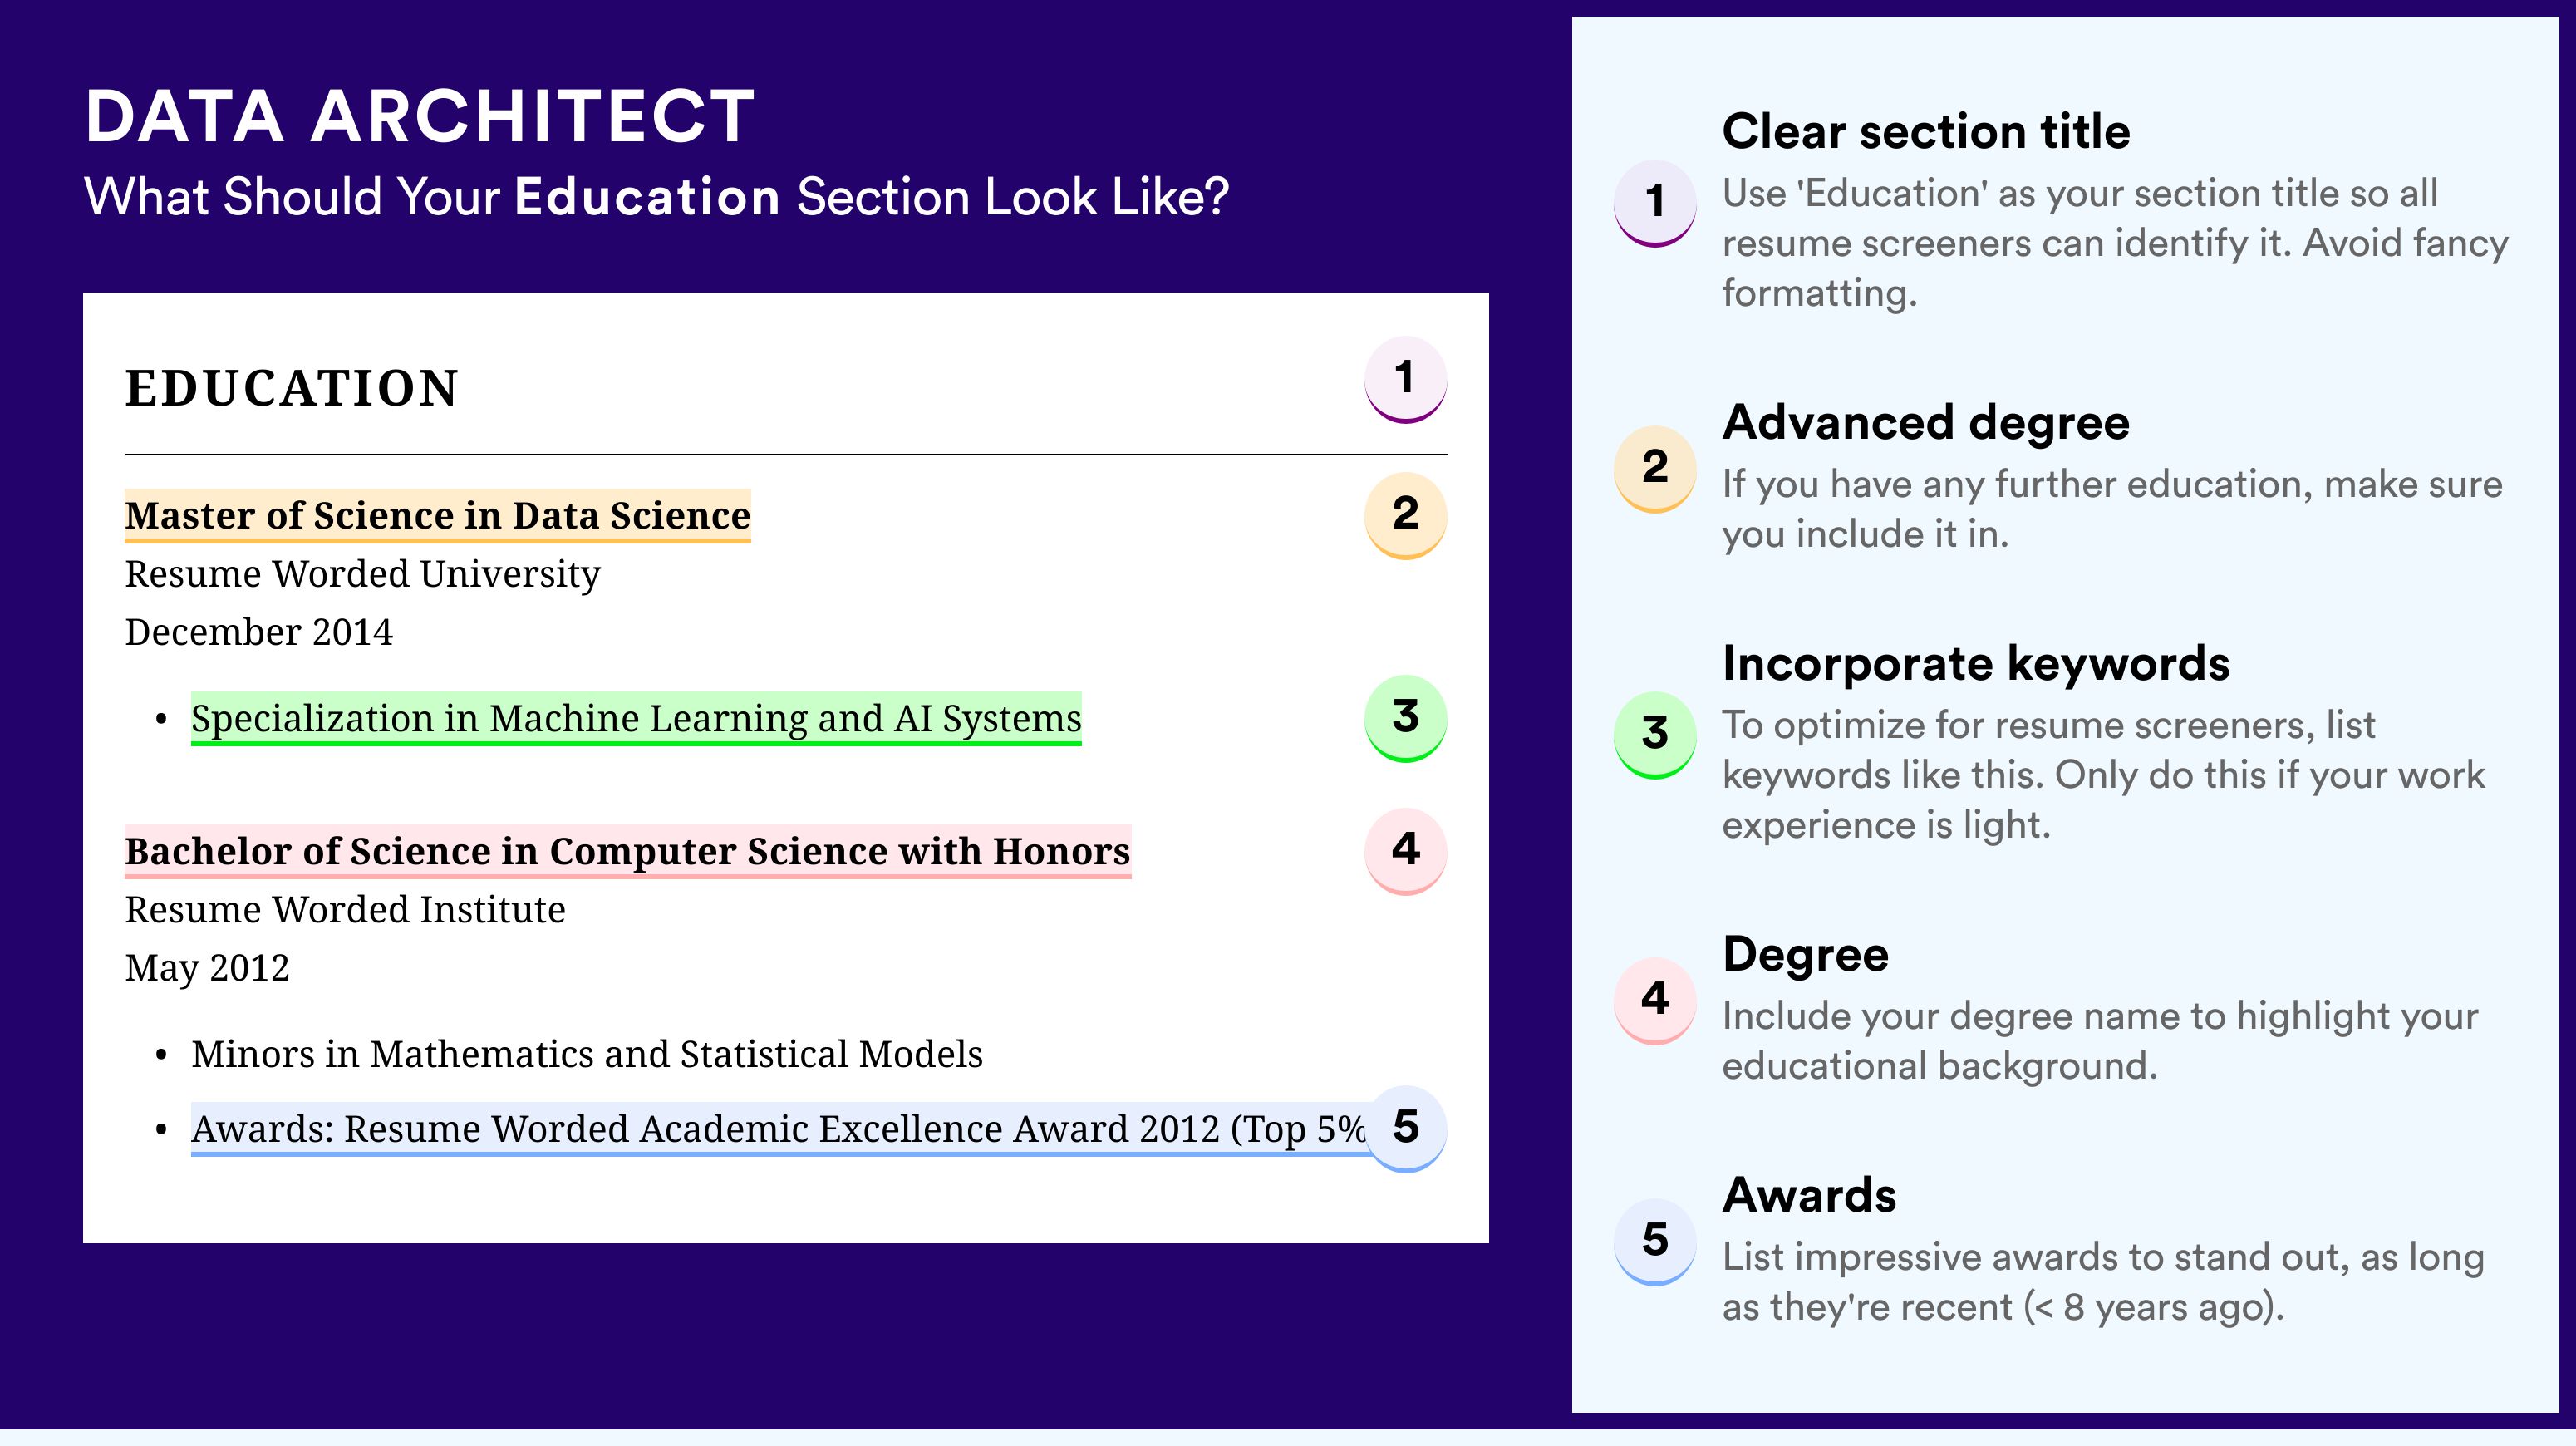
Task: Click the number 4 badge beside Degree tip
Action: (1655, 1001)
